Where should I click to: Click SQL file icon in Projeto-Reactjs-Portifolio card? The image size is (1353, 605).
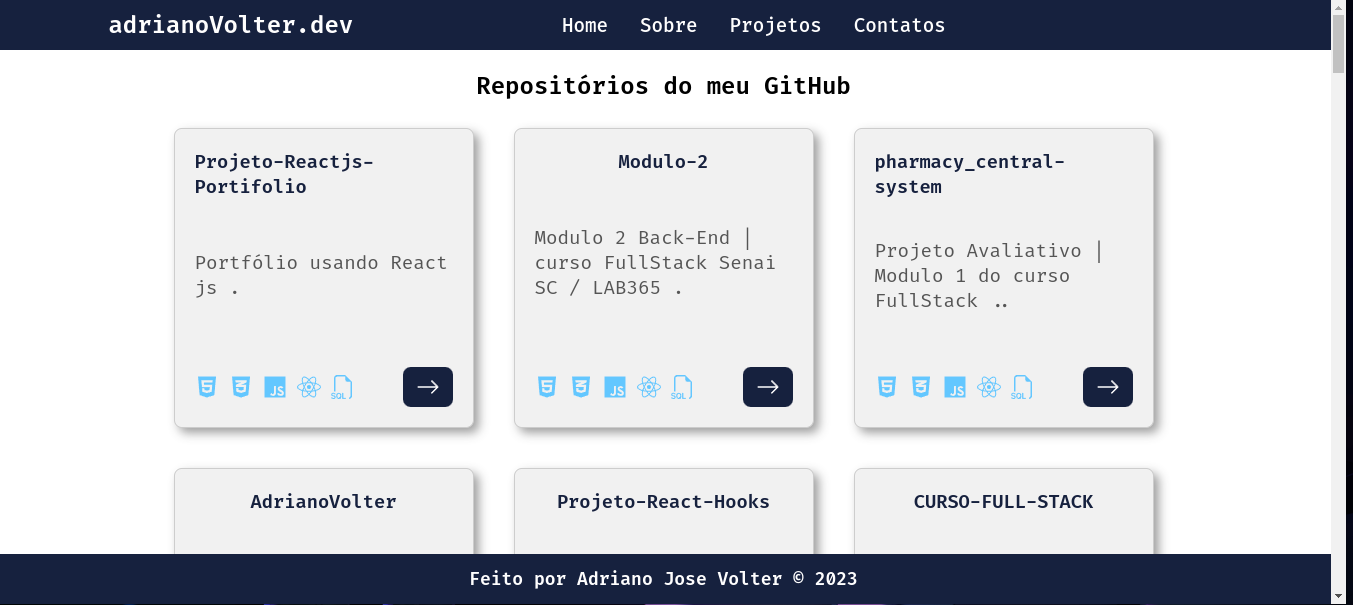click(342, 387)
